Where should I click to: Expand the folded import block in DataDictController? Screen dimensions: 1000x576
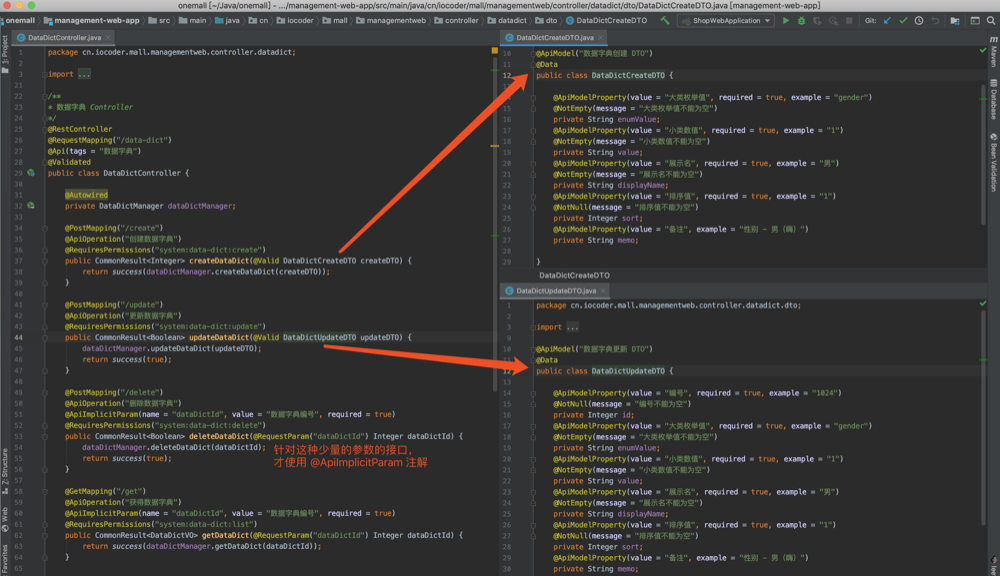84,74
